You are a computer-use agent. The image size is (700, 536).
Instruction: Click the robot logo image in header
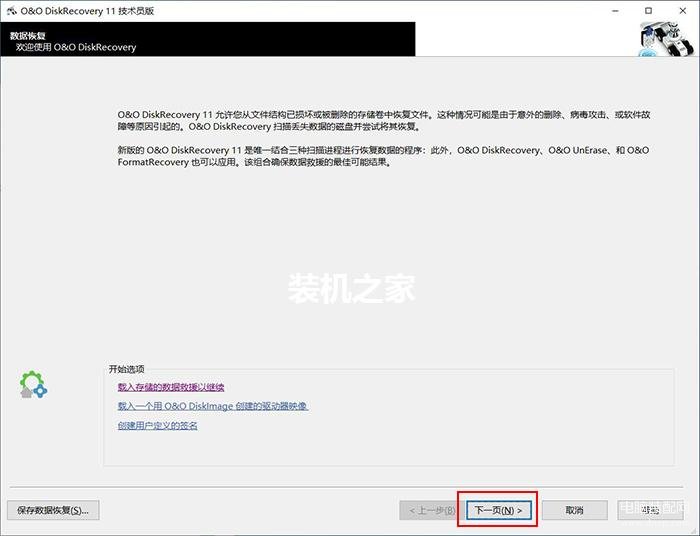click(667, 40)
